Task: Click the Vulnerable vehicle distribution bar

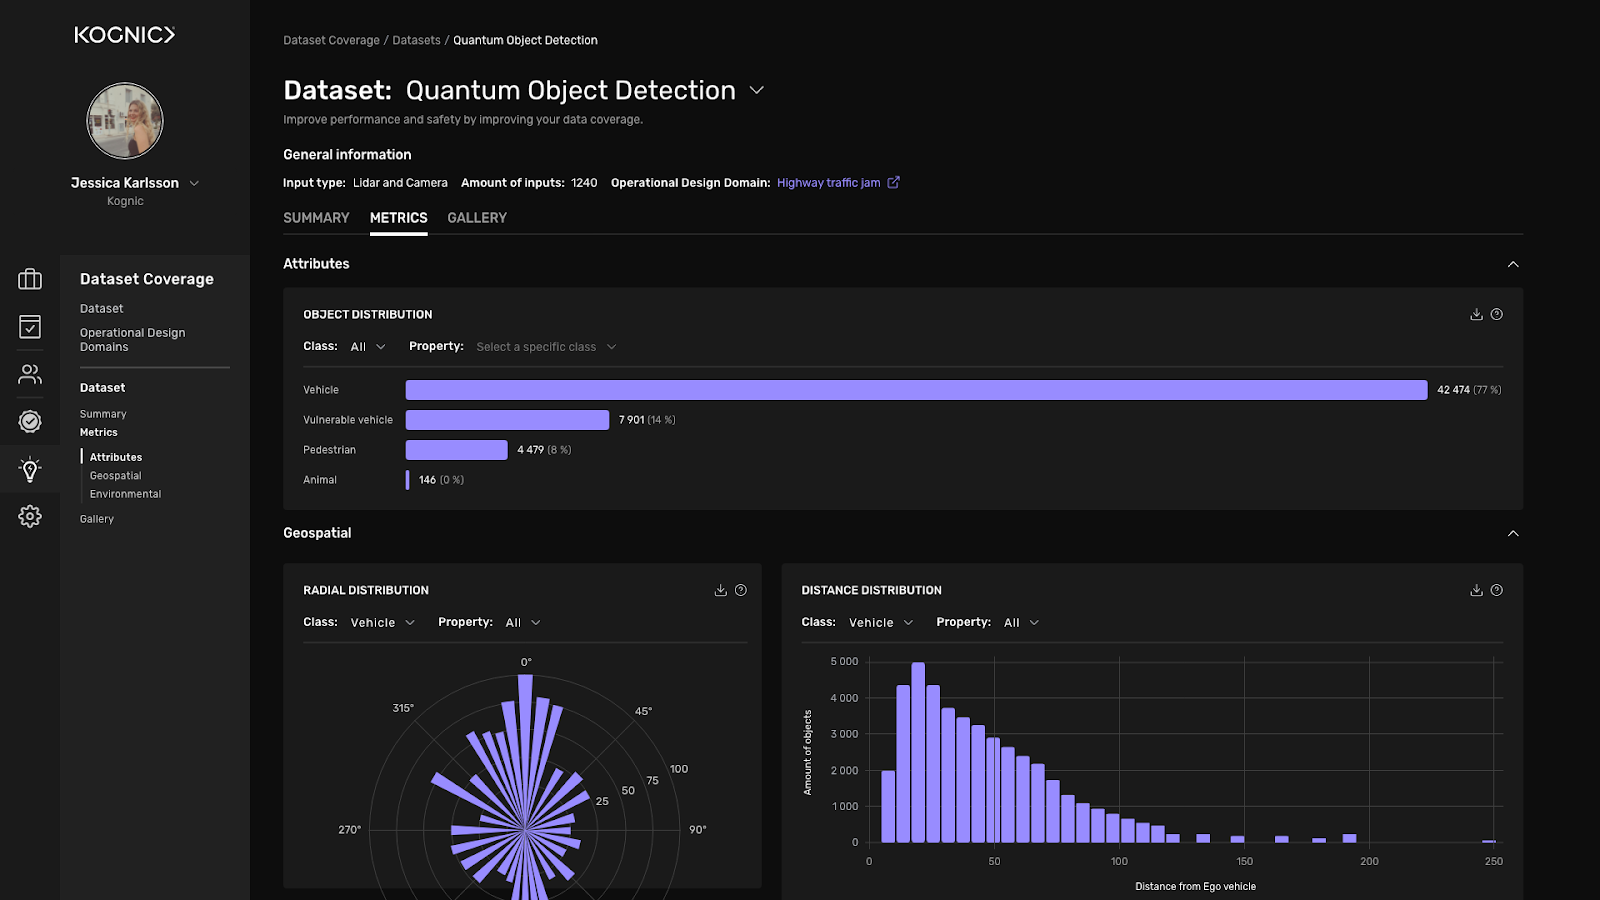Action: pos(507,420)
